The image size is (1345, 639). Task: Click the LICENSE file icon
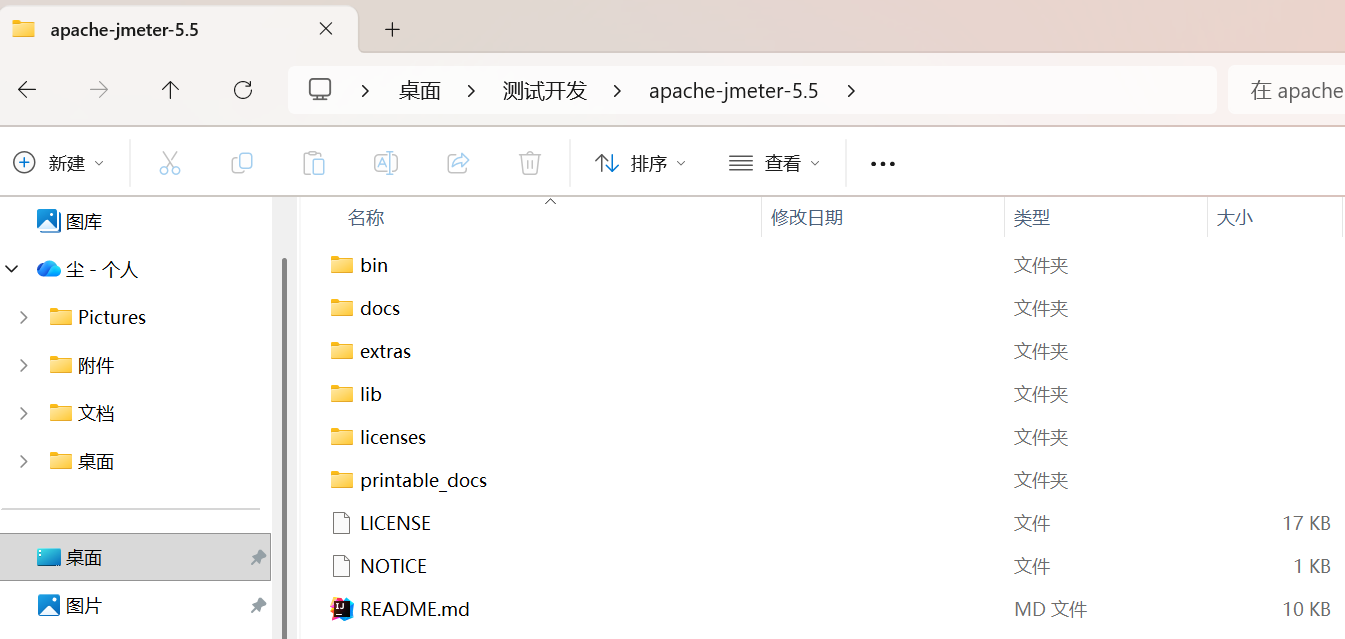click(342, 523)
